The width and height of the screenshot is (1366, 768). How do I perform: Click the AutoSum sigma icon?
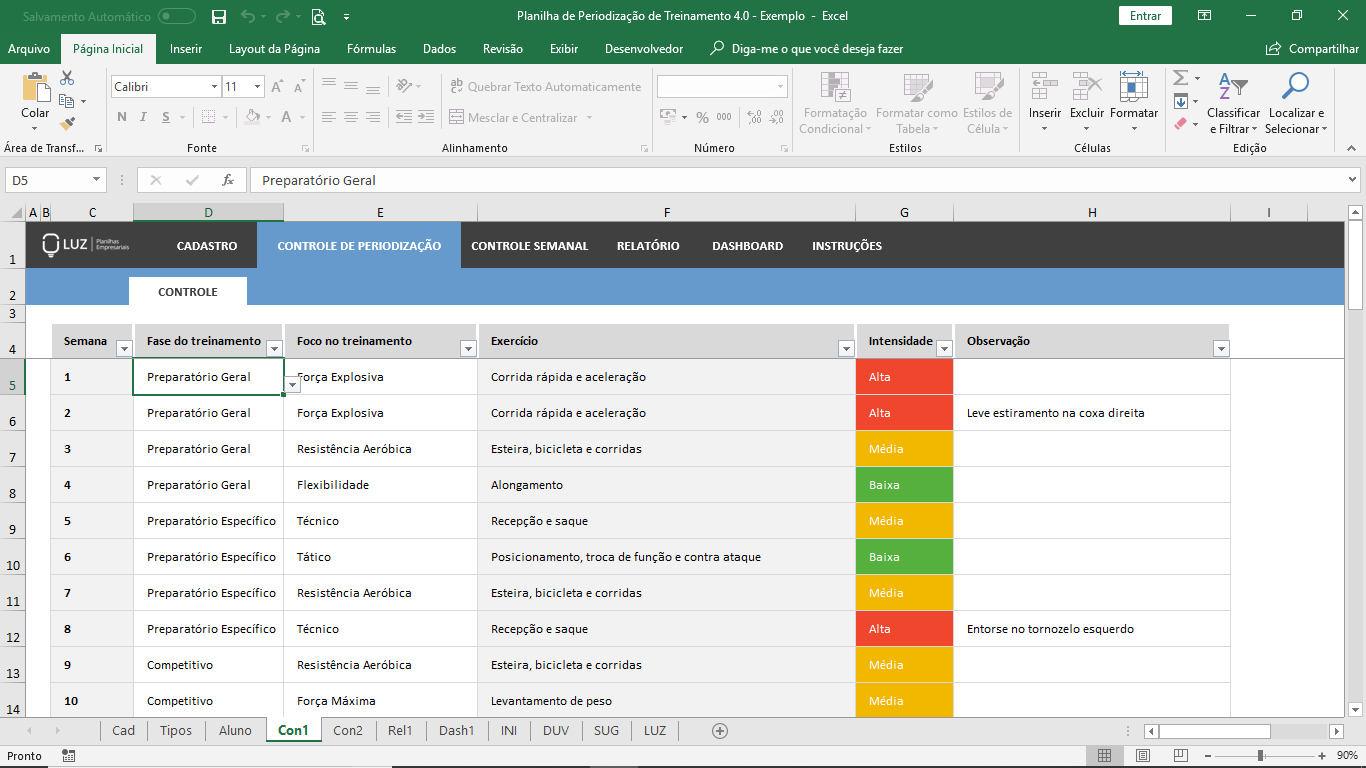click(1180, 78)
